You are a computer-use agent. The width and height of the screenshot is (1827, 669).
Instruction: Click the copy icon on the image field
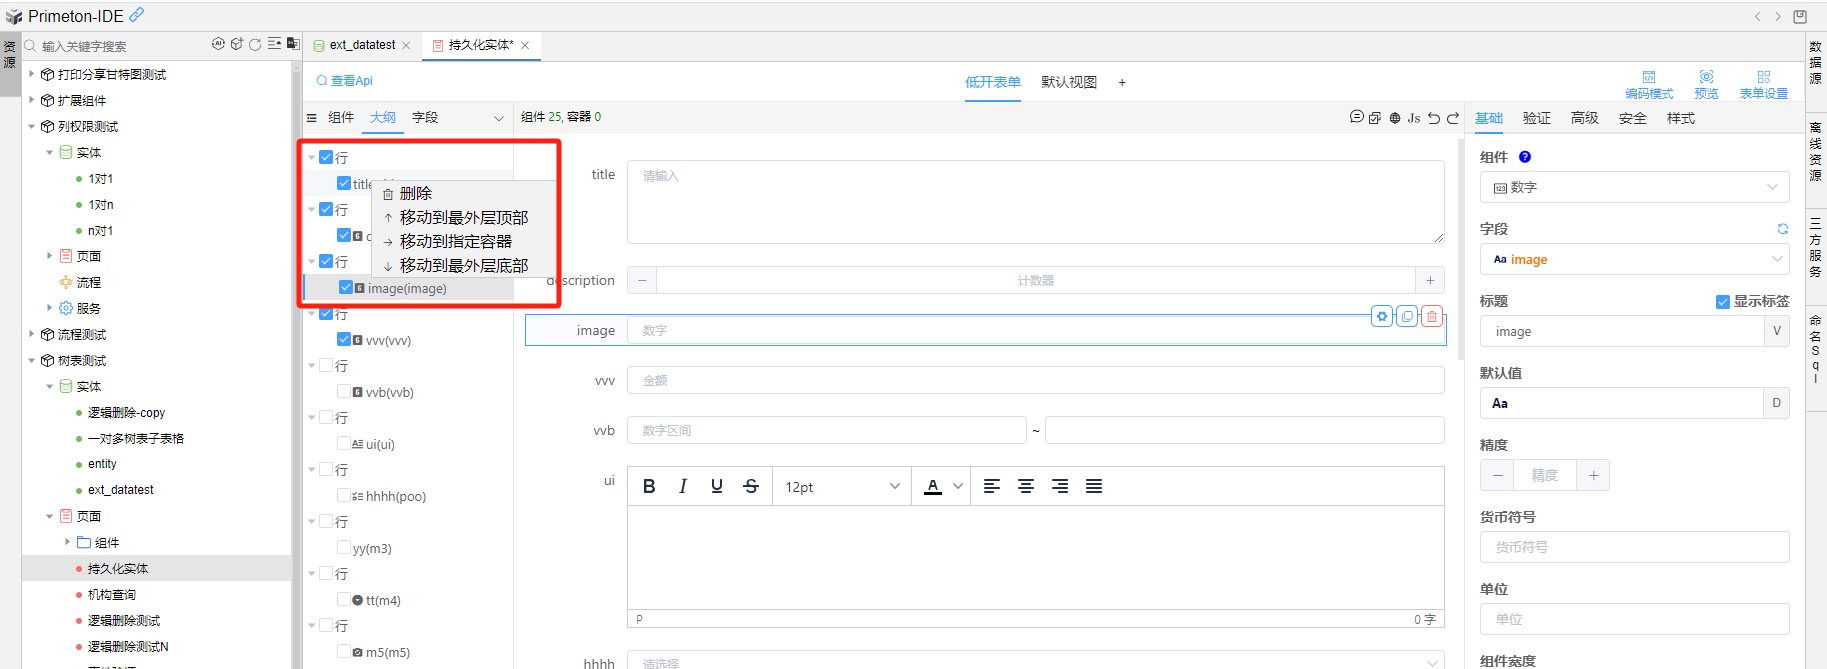coord(1407,316)
